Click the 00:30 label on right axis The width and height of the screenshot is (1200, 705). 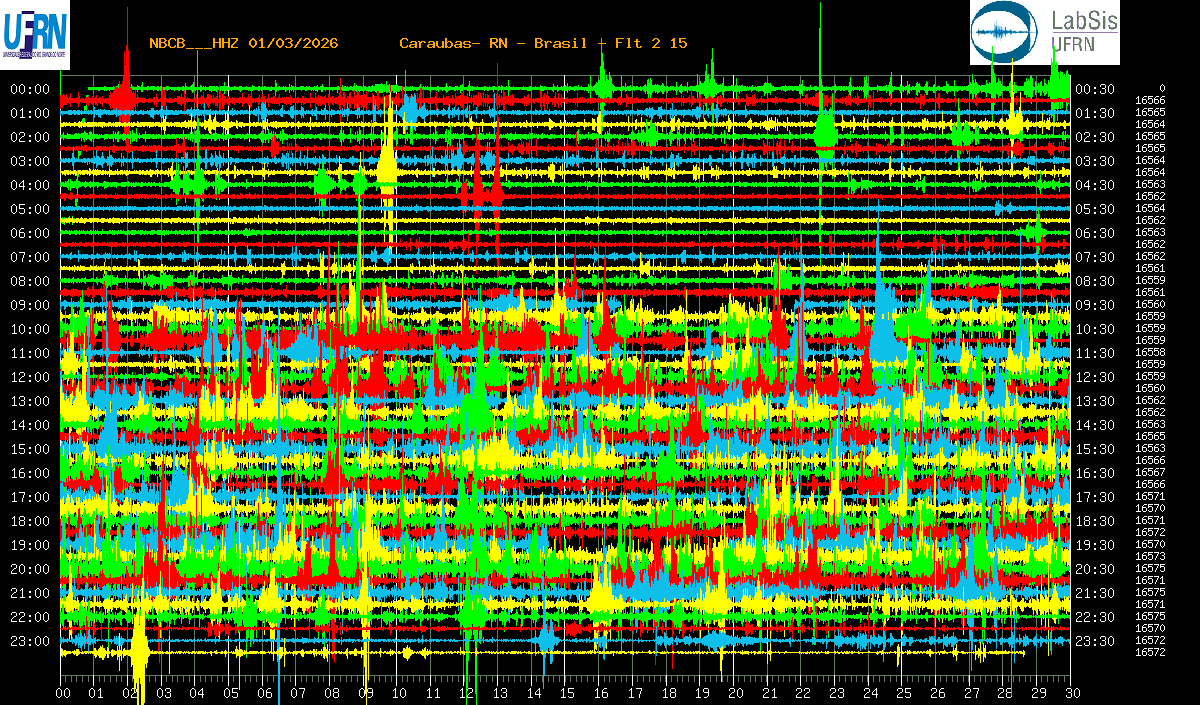click(x=1094, y=89)
